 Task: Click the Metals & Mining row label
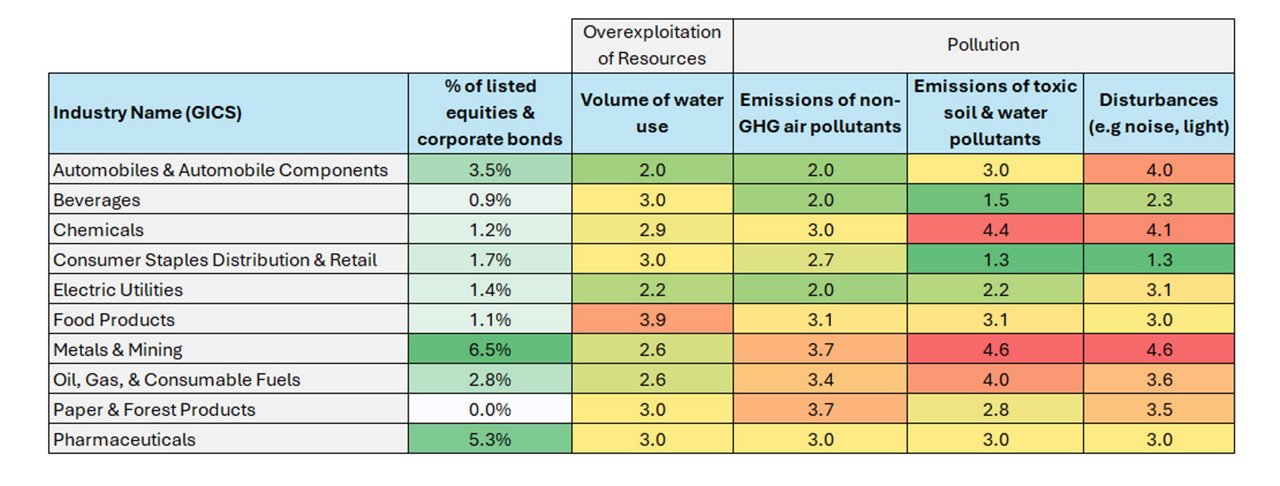tap(118, 350)
